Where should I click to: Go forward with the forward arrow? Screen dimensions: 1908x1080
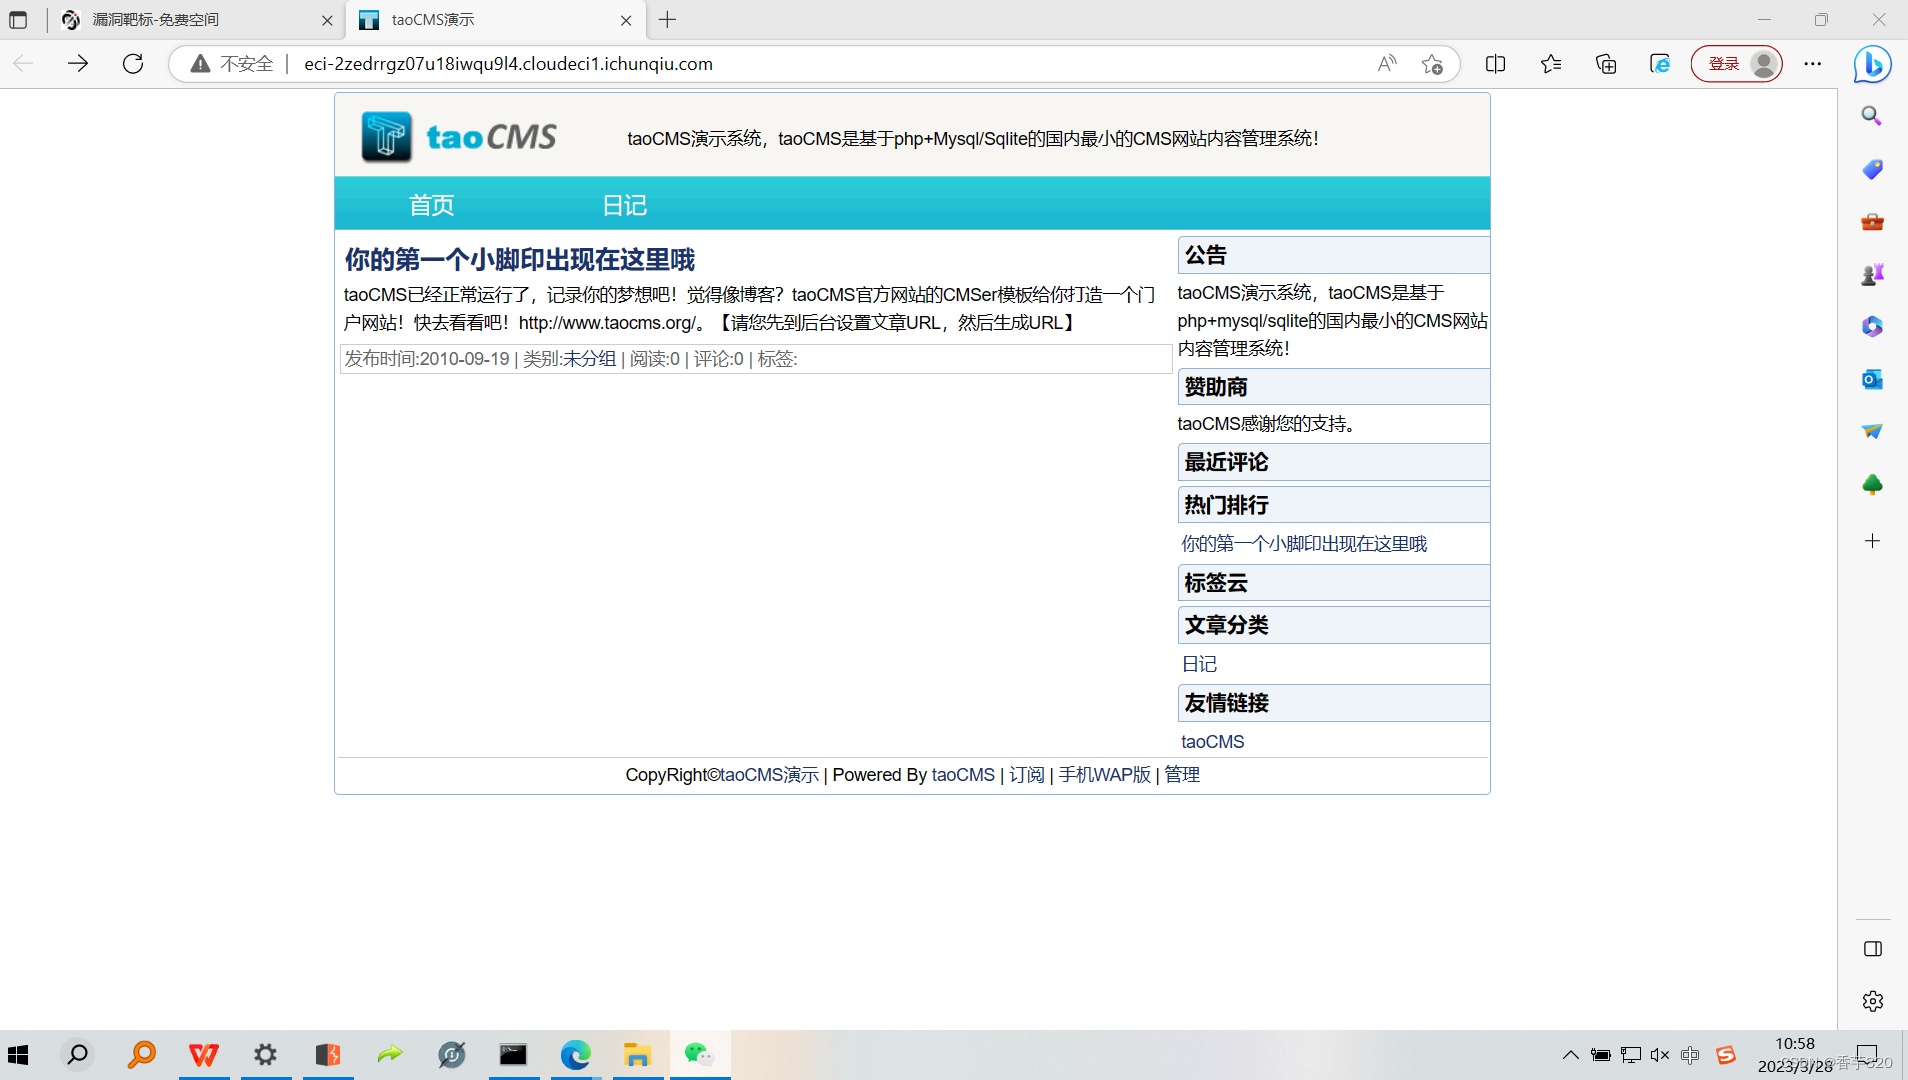[x=78, y=64]
